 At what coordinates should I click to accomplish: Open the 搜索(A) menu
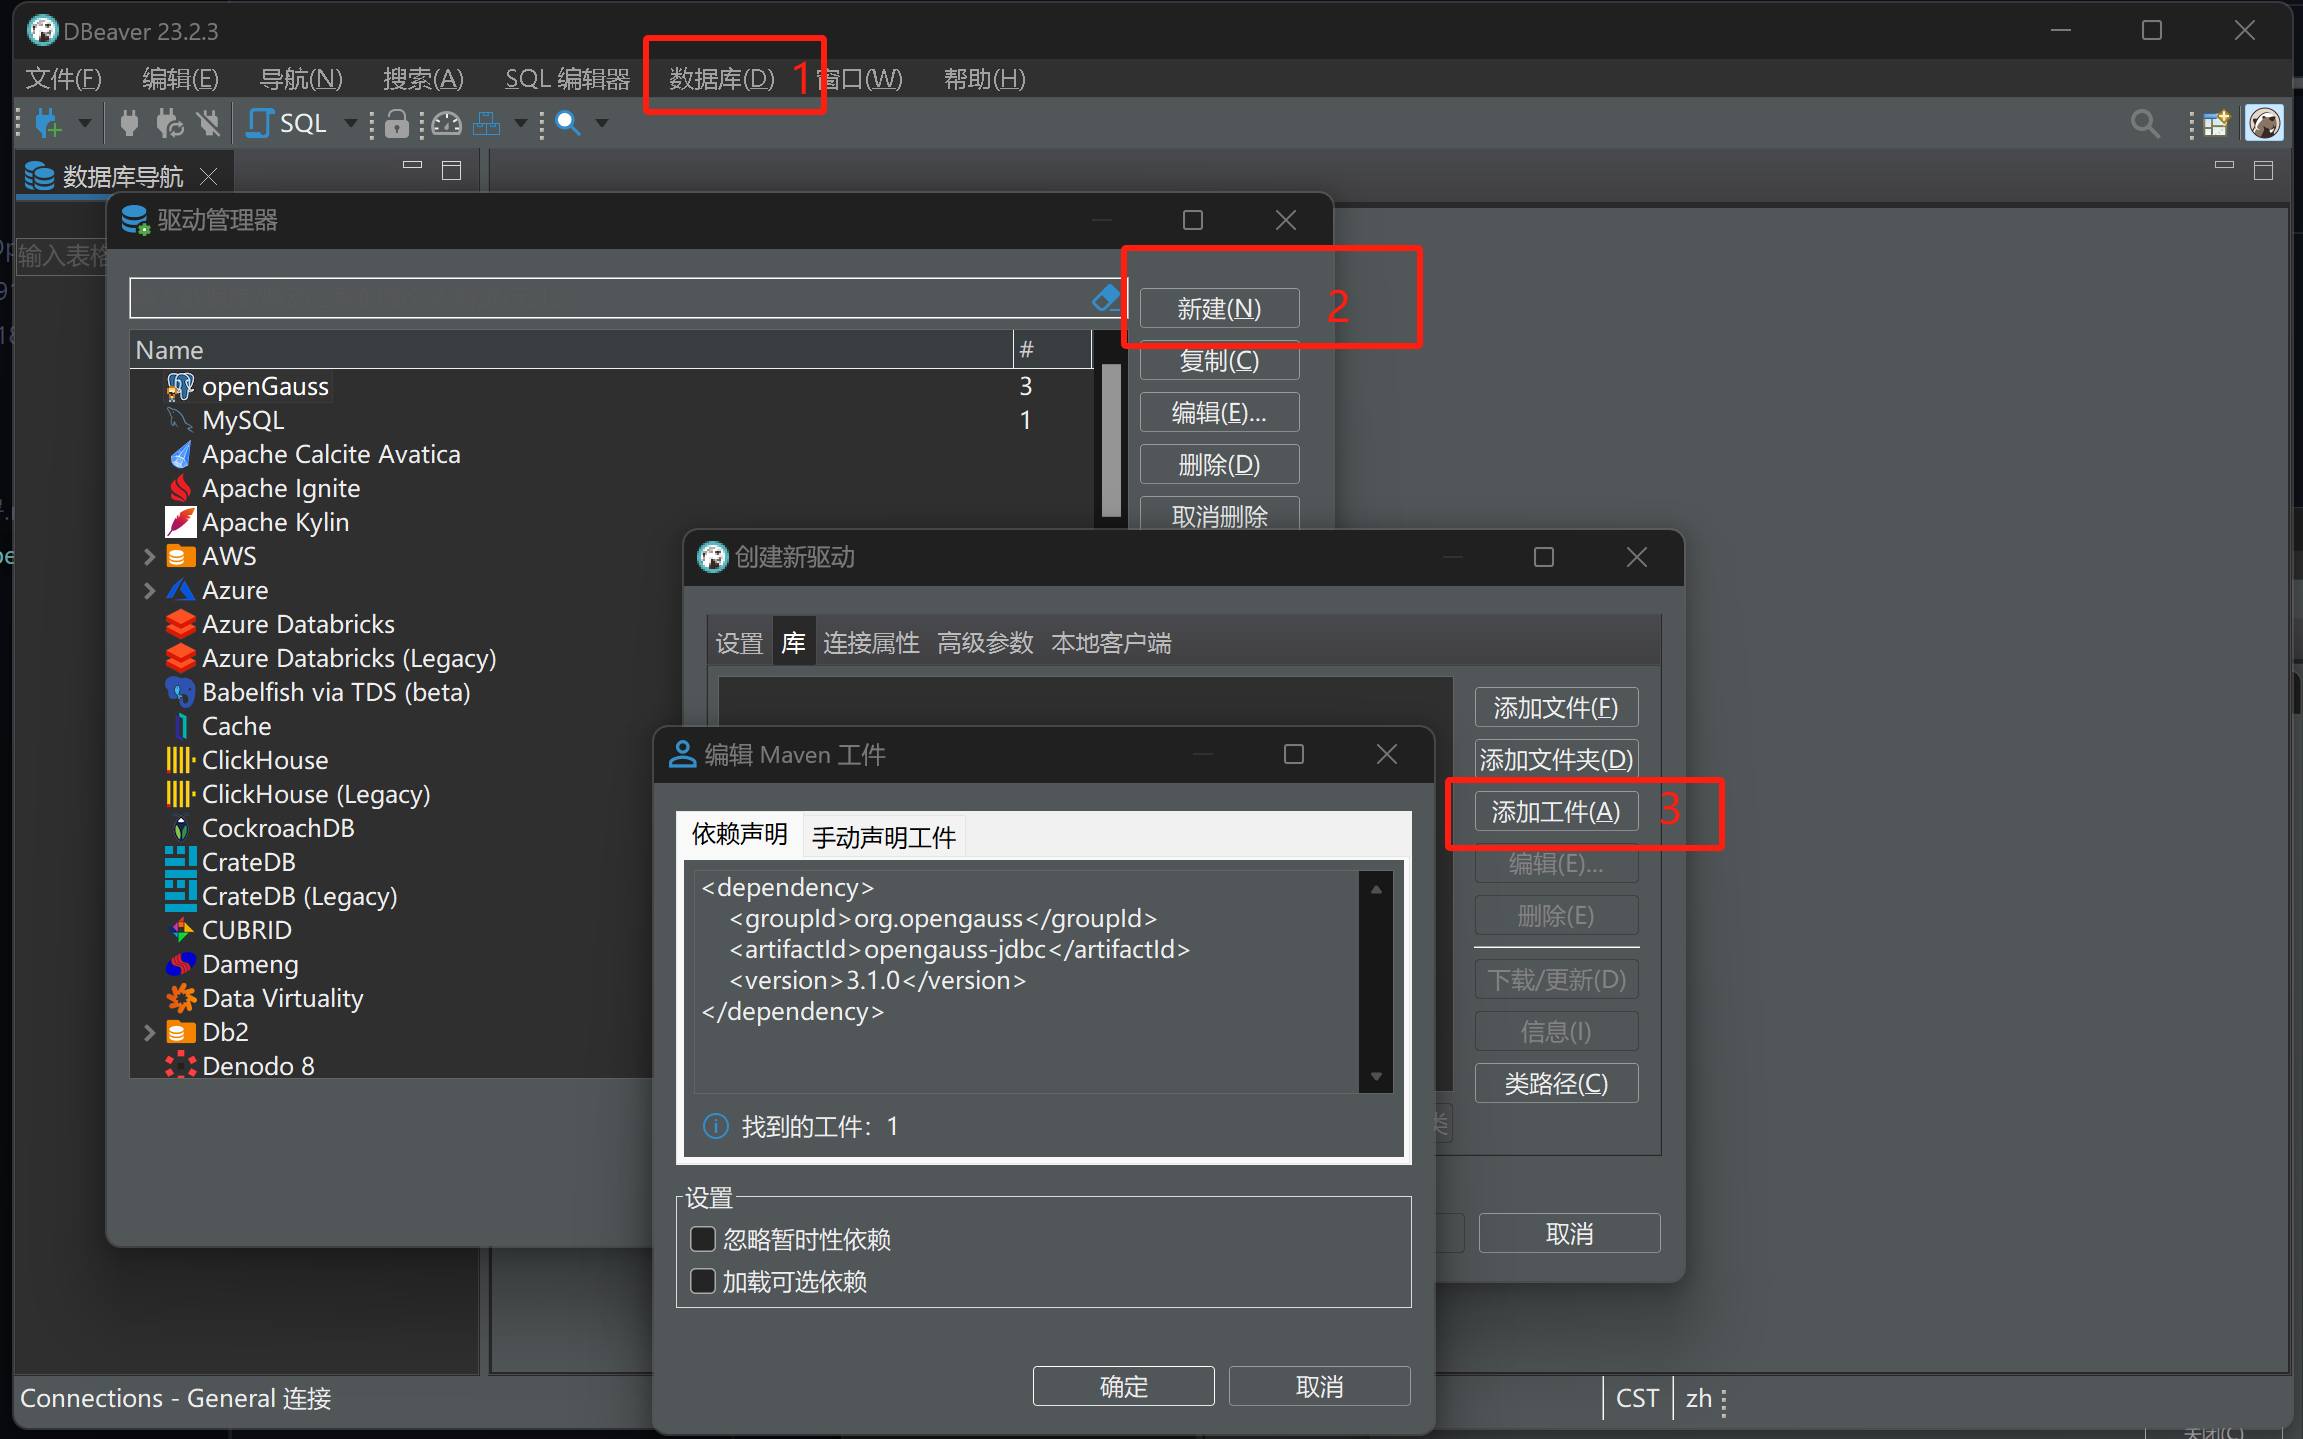pos(423,78)
